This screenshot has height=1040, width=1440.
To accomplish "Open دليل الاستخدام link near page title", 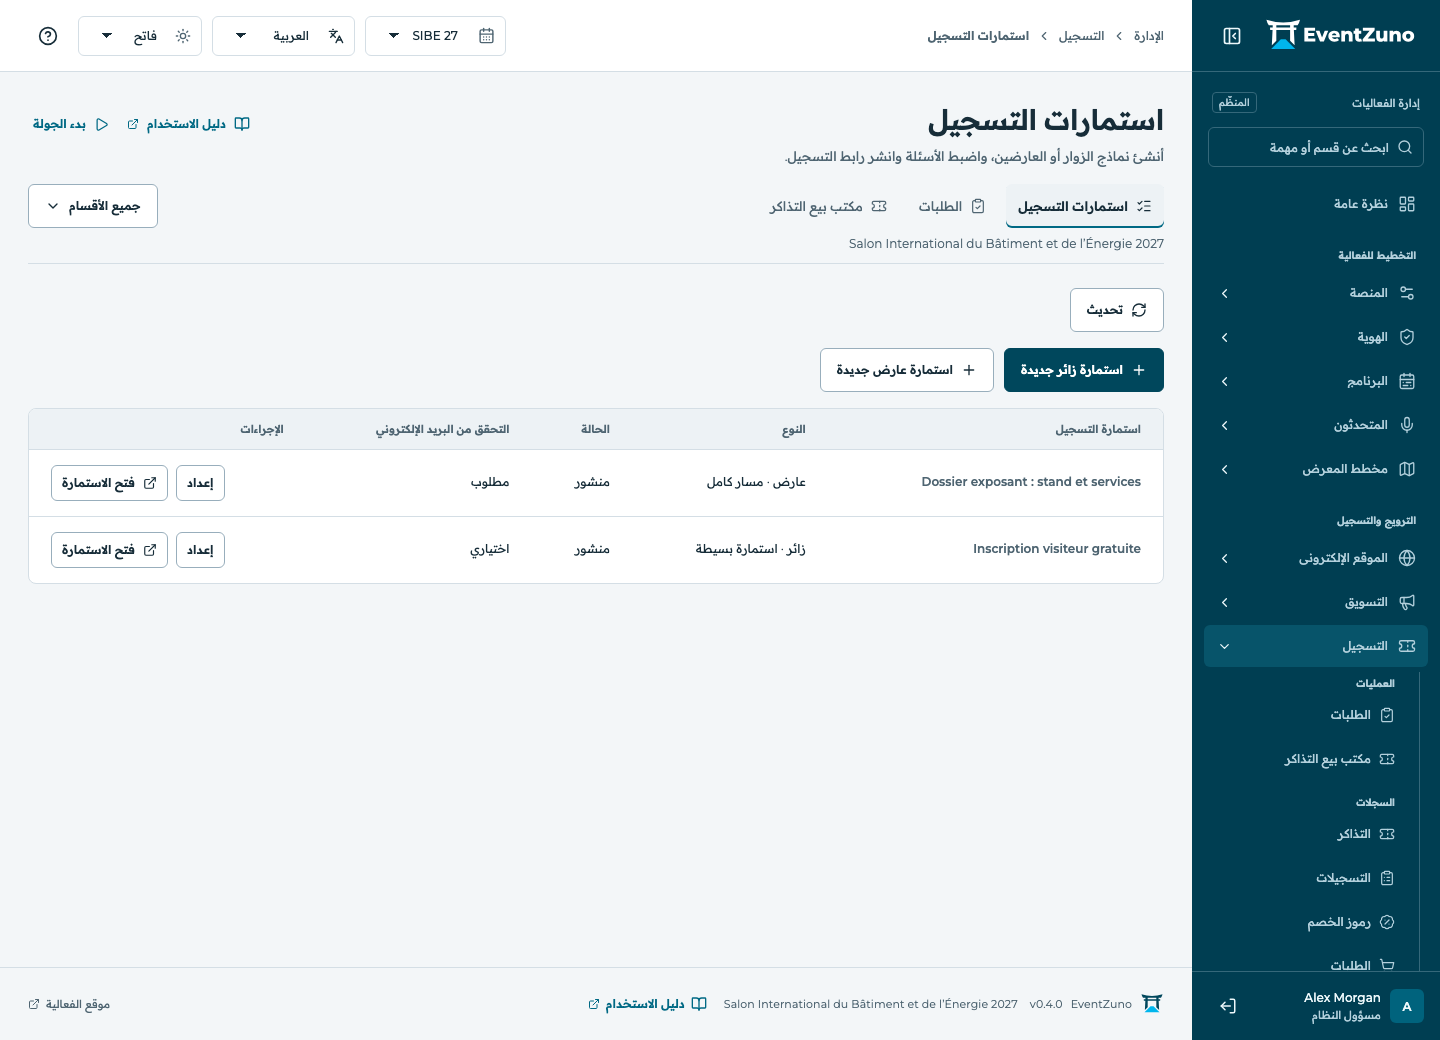I will (x=188, y=124).
